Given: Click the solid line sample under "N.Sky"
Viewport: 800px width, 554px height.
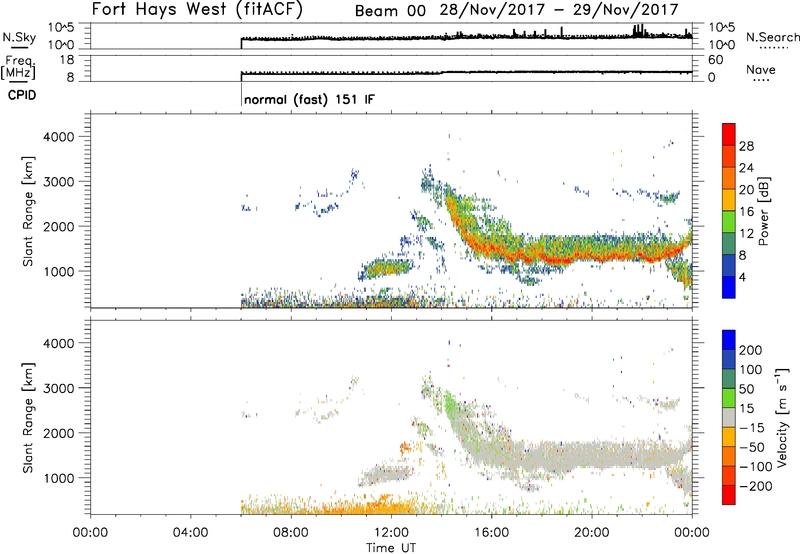Looking at the screenshot, I should tap(19, 48).
